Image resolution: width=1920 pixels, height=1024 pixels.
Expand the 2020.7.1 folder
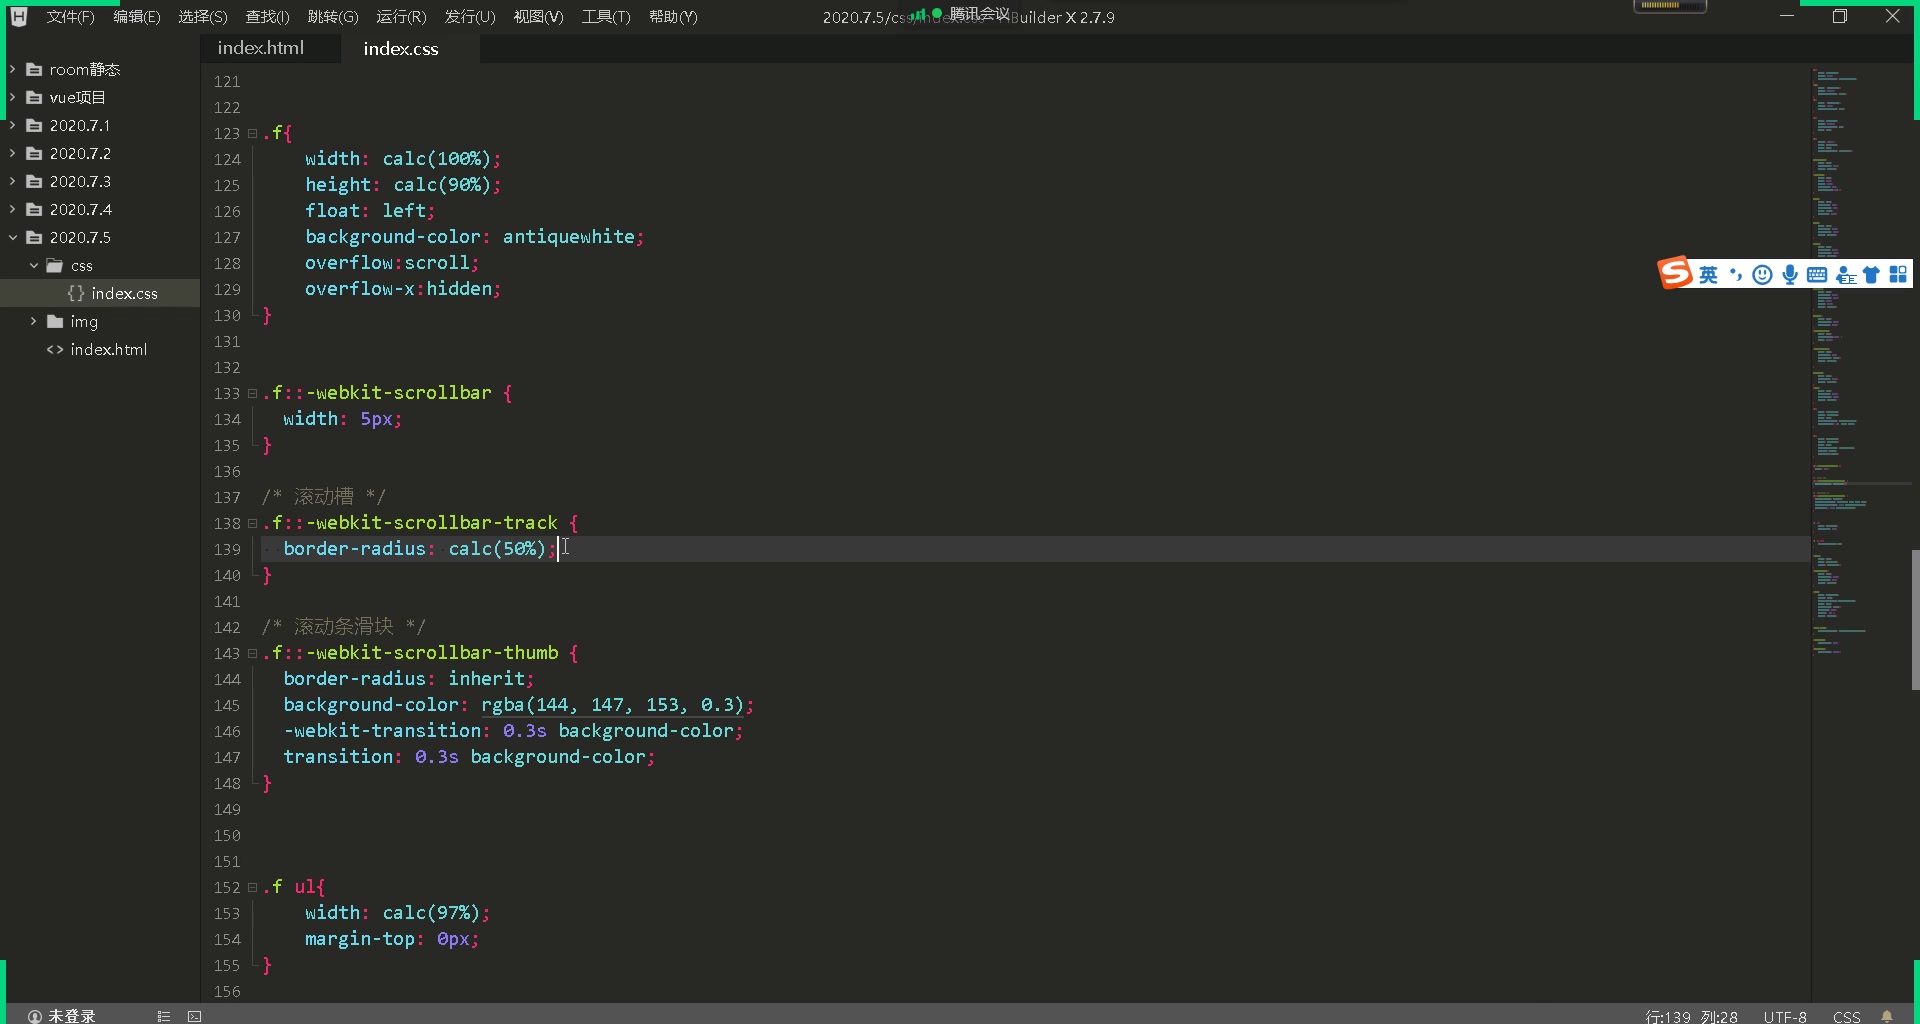point(11,125)
